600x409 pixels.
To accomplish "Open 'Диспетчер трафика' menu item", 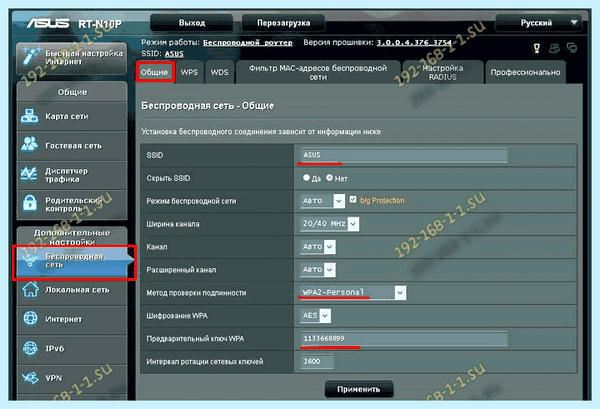I will point(72,175).
